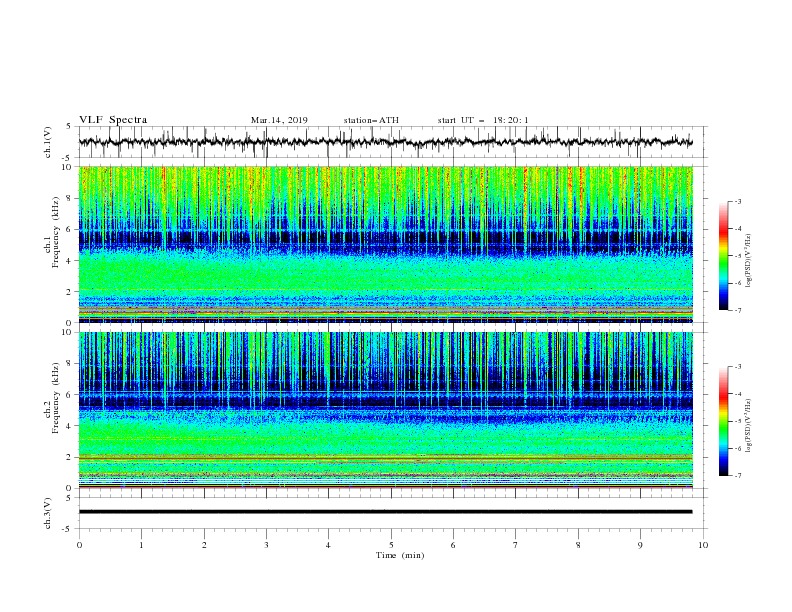
Task: Click the "3" tick on time axis
Action: [x=266, y=545]
